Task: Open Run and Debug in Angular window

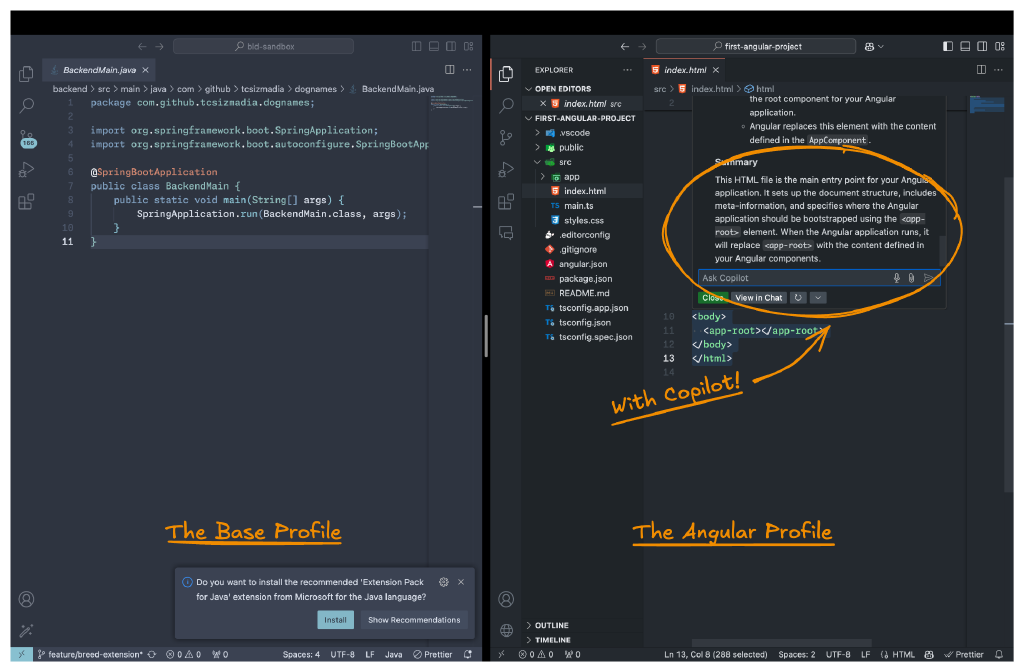Action: 506,169
